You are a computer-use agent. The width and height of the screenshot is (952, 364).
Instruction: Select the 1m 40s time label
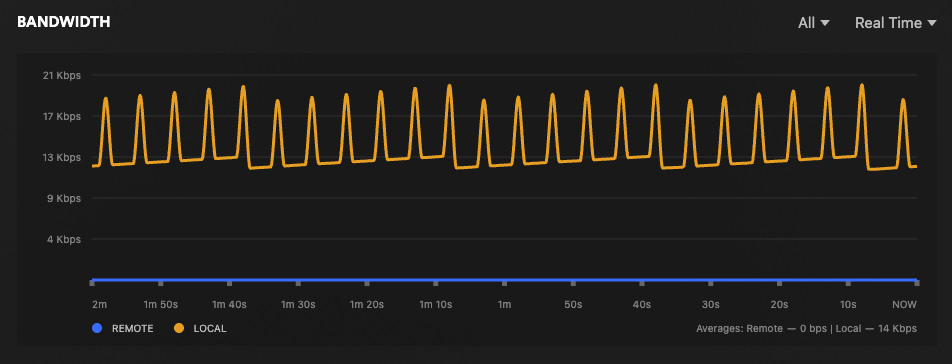pos(229,304)
